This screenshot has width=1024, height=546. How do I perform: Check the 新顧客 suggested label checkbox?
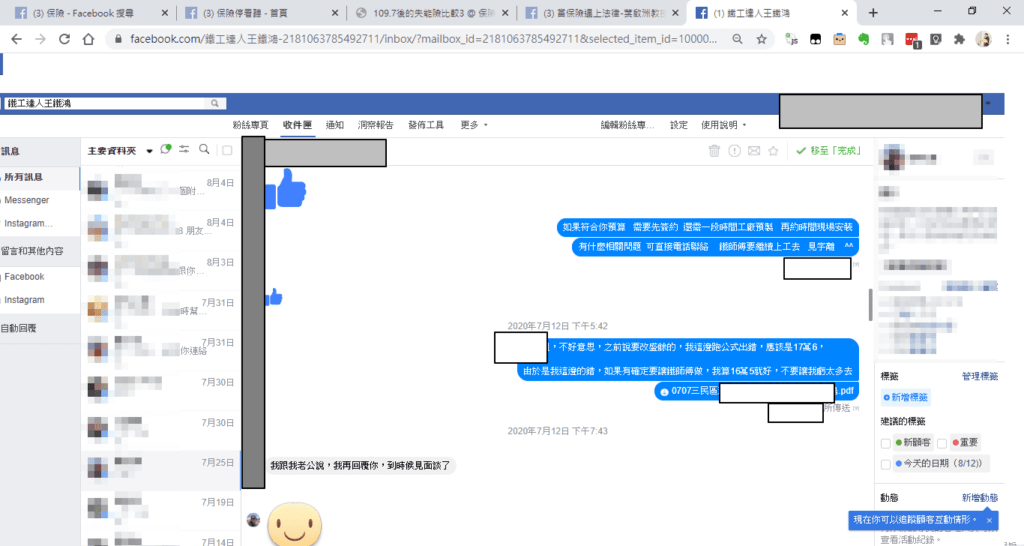coord(886,442)
